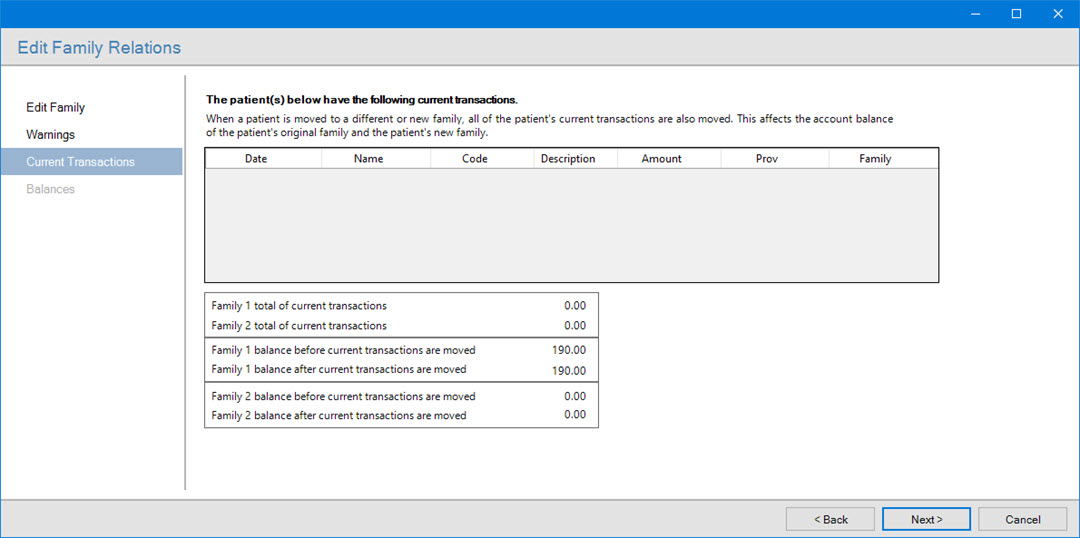Click the Balances sidebar item

[x=50, y=189]
